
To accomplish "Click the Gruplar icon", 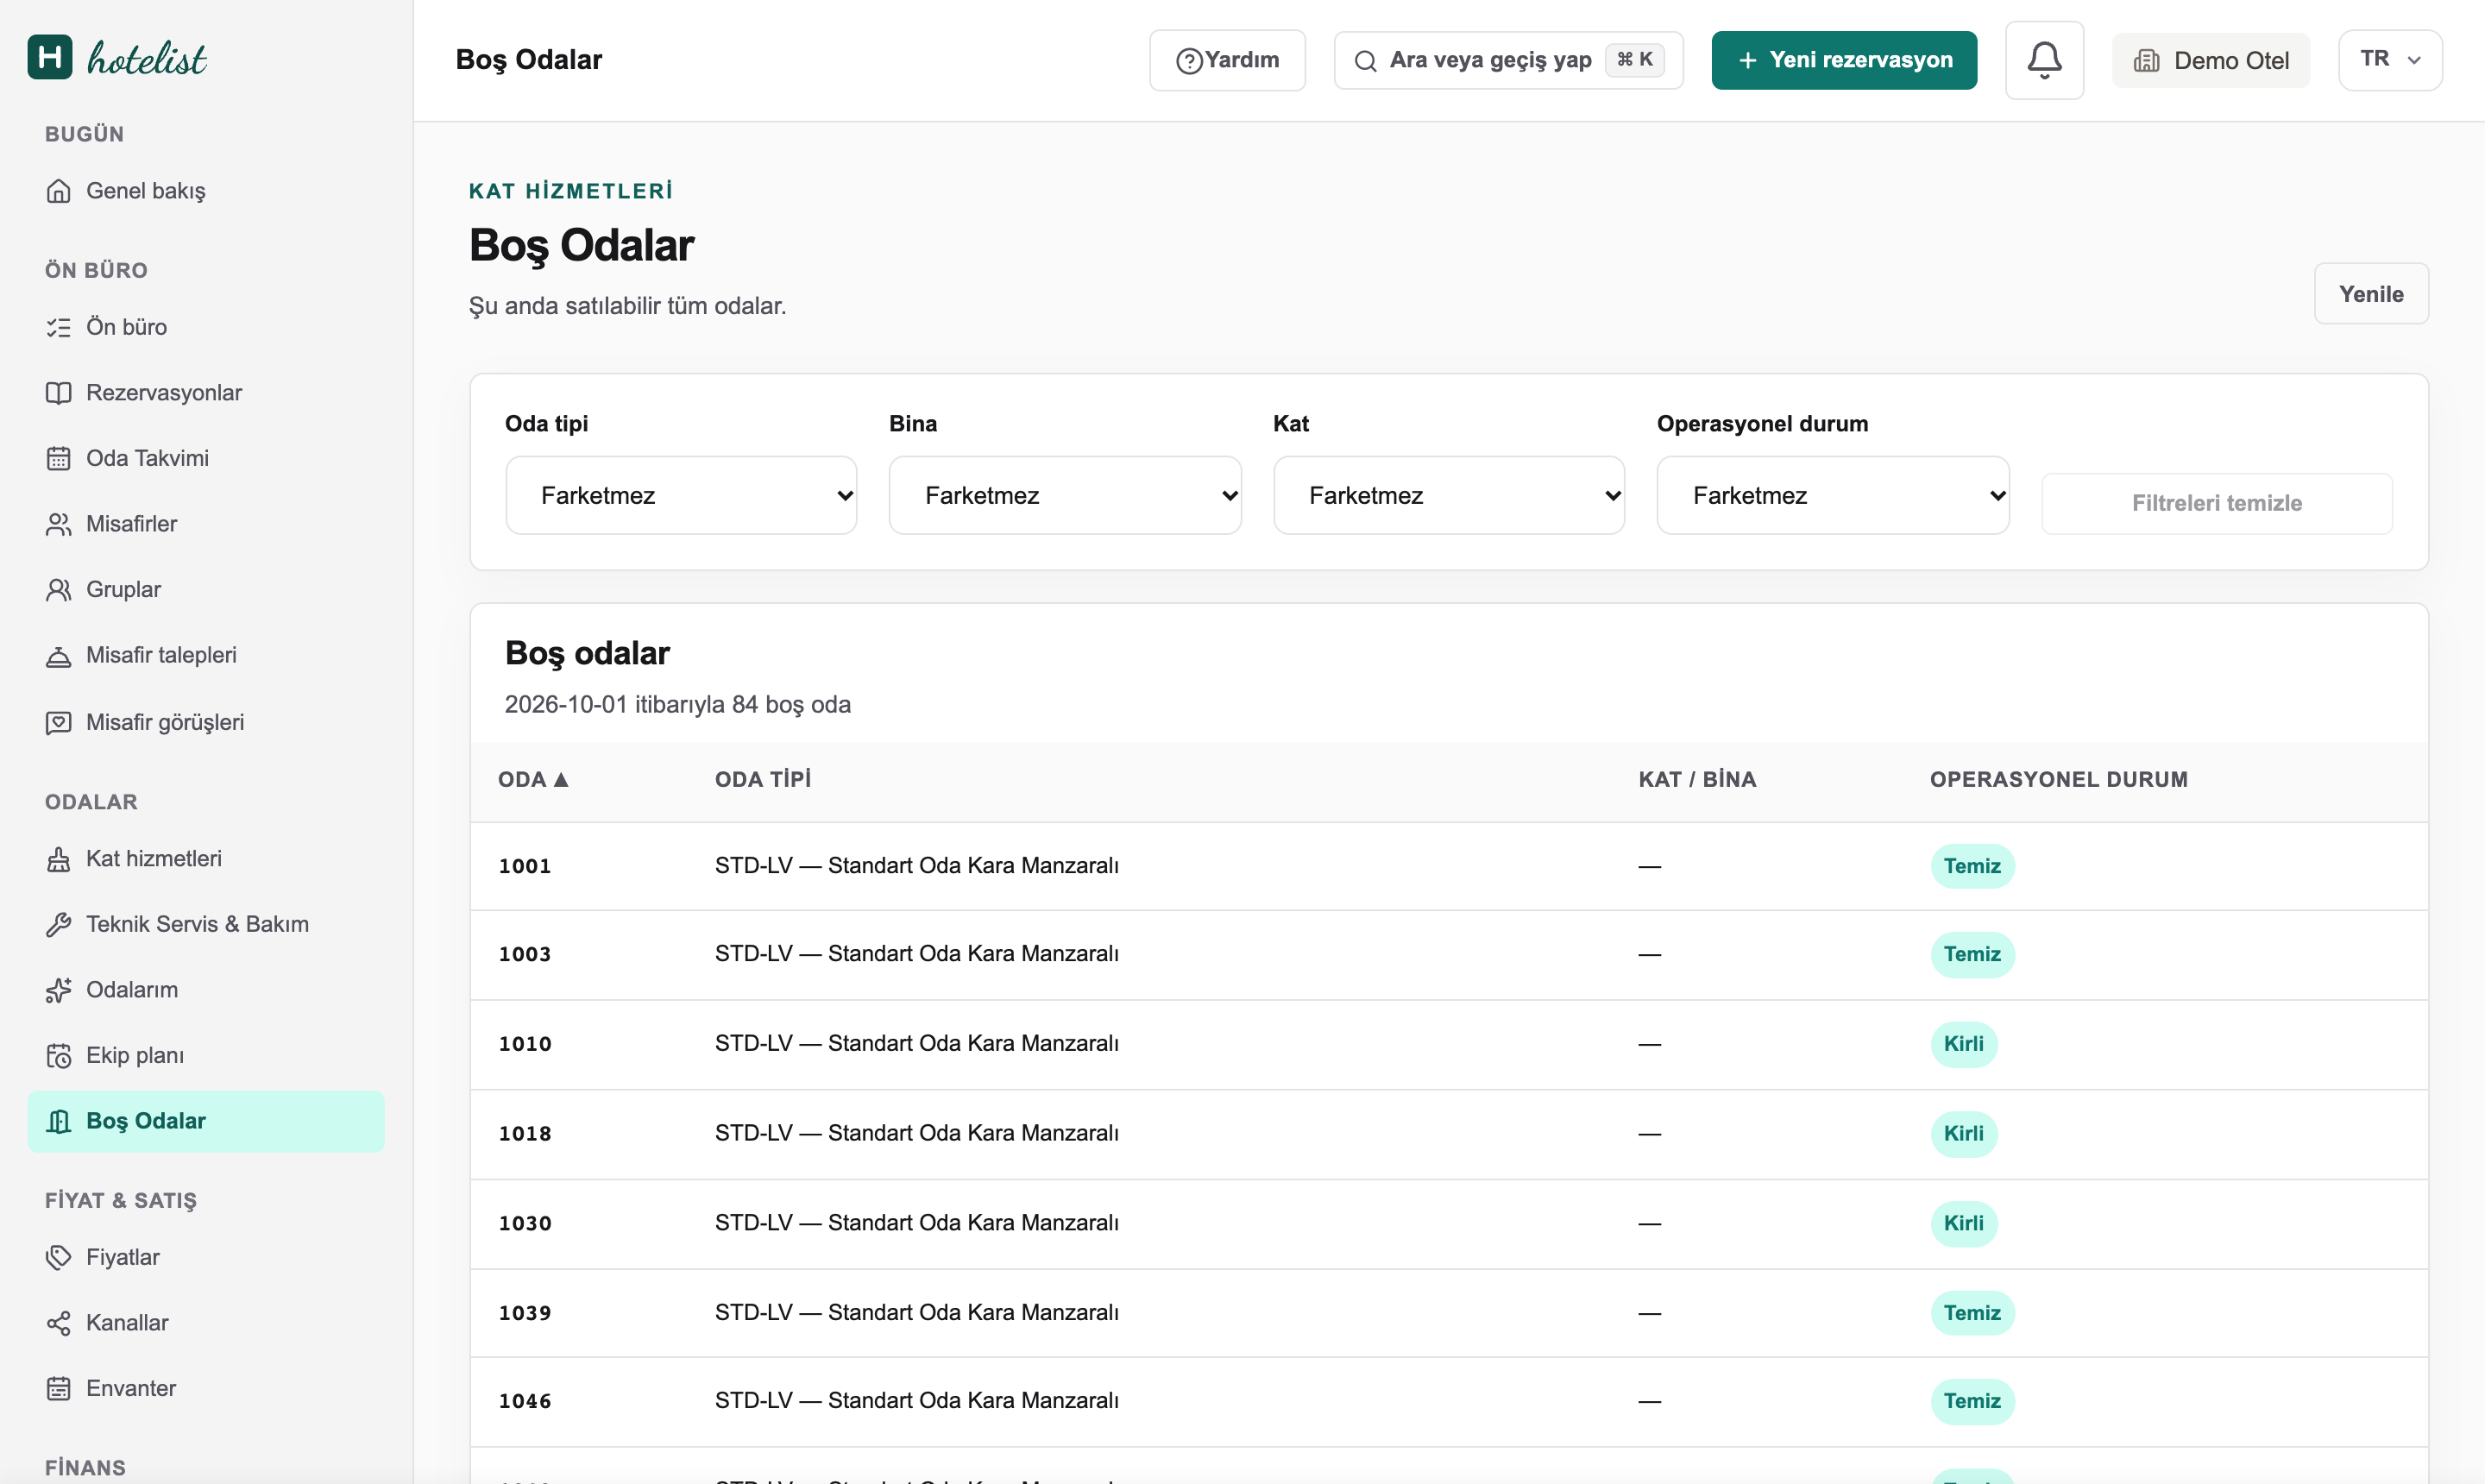I will (59, 590).
